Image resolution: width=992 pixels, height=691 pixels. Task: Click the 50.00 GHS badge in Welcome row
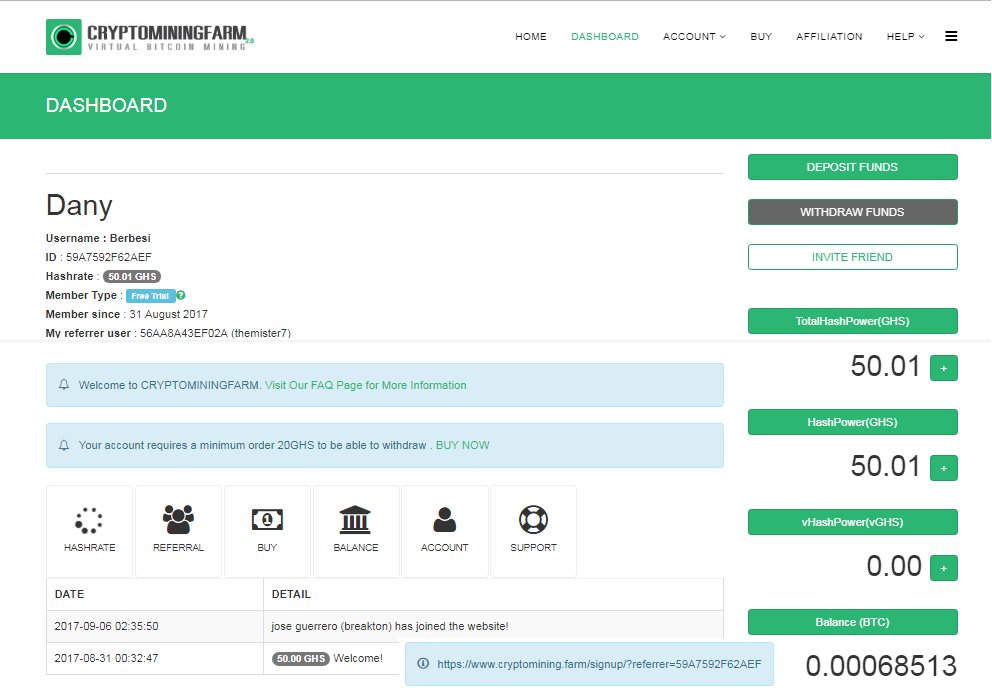pos(301,659)
